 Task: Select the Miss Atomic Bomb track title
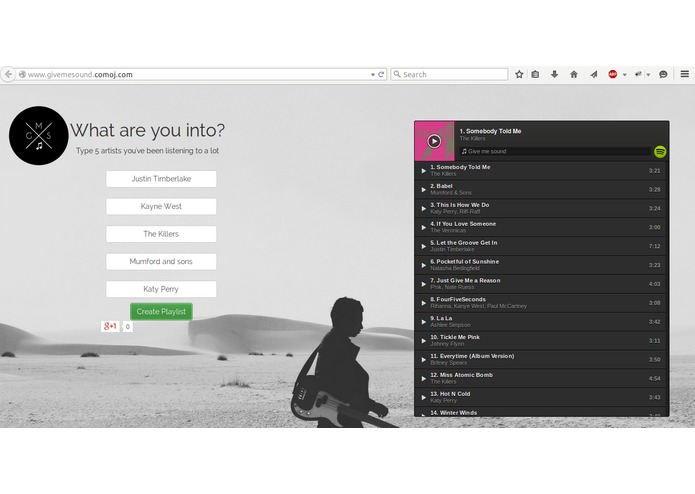pos(461,375)
